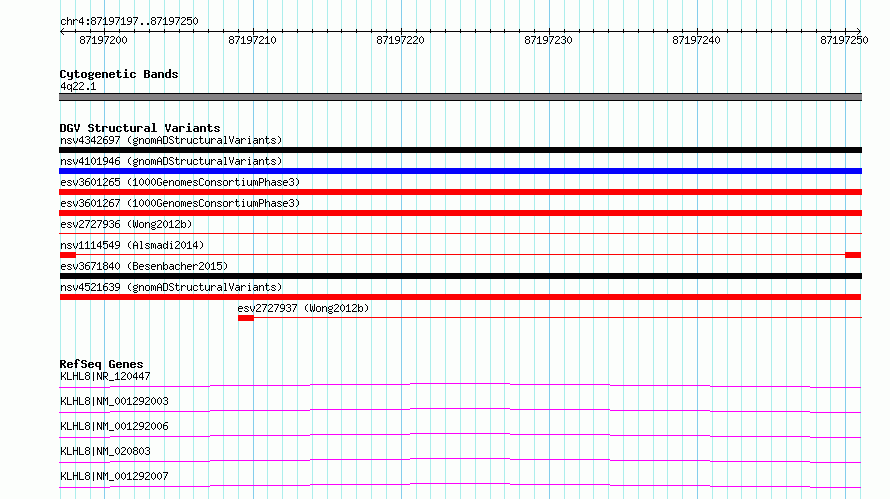This screenshot has width=890, height=499.
Task: Click the right red block of nsv1114549
Action: tap(853, 255)
